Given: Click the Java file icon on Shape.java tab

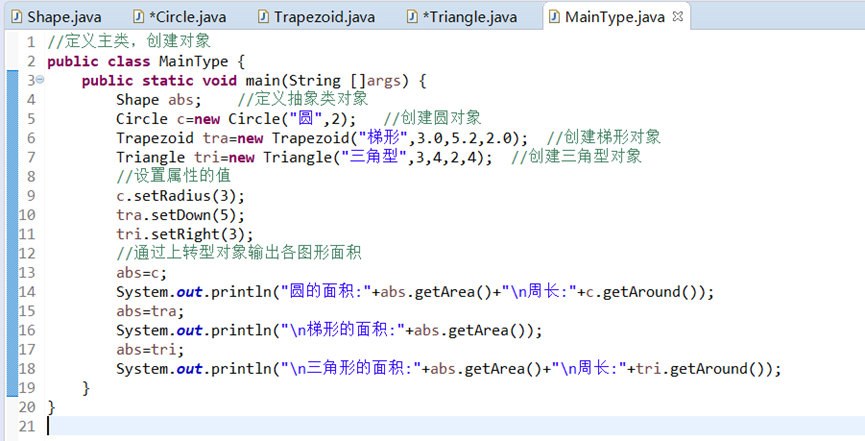Looking at the screenshot, I should pyautogui.click(x=17, y=17).
